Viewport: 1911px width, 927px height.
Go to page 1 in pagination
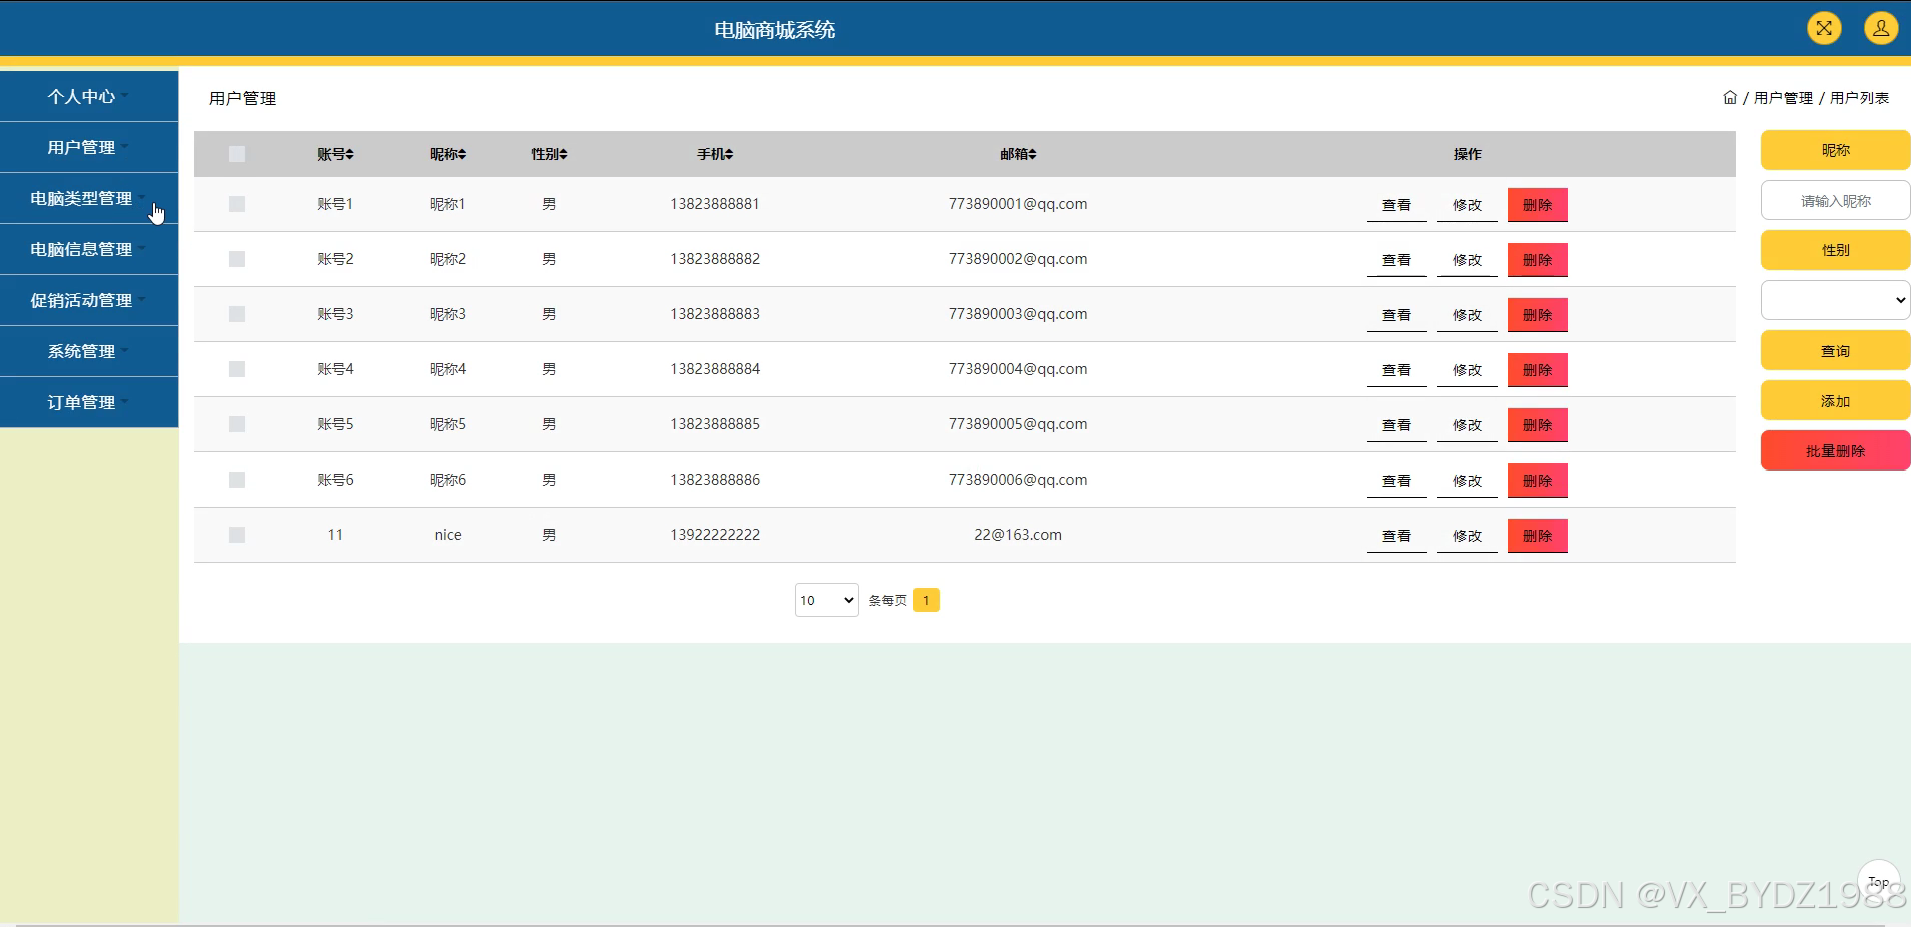[926, 600]
